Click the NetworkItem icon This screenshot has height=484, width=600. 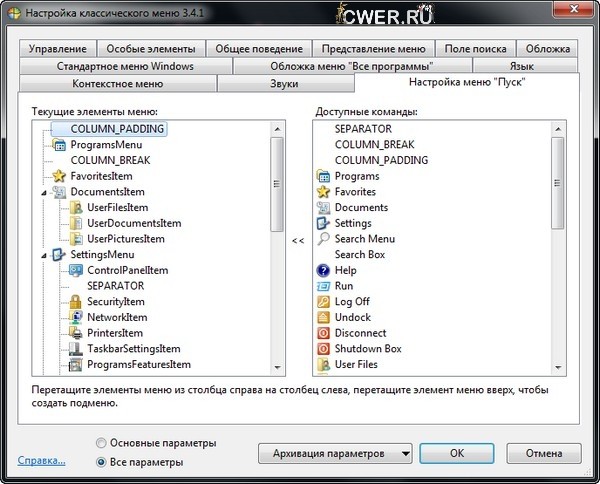click(76, 317)
